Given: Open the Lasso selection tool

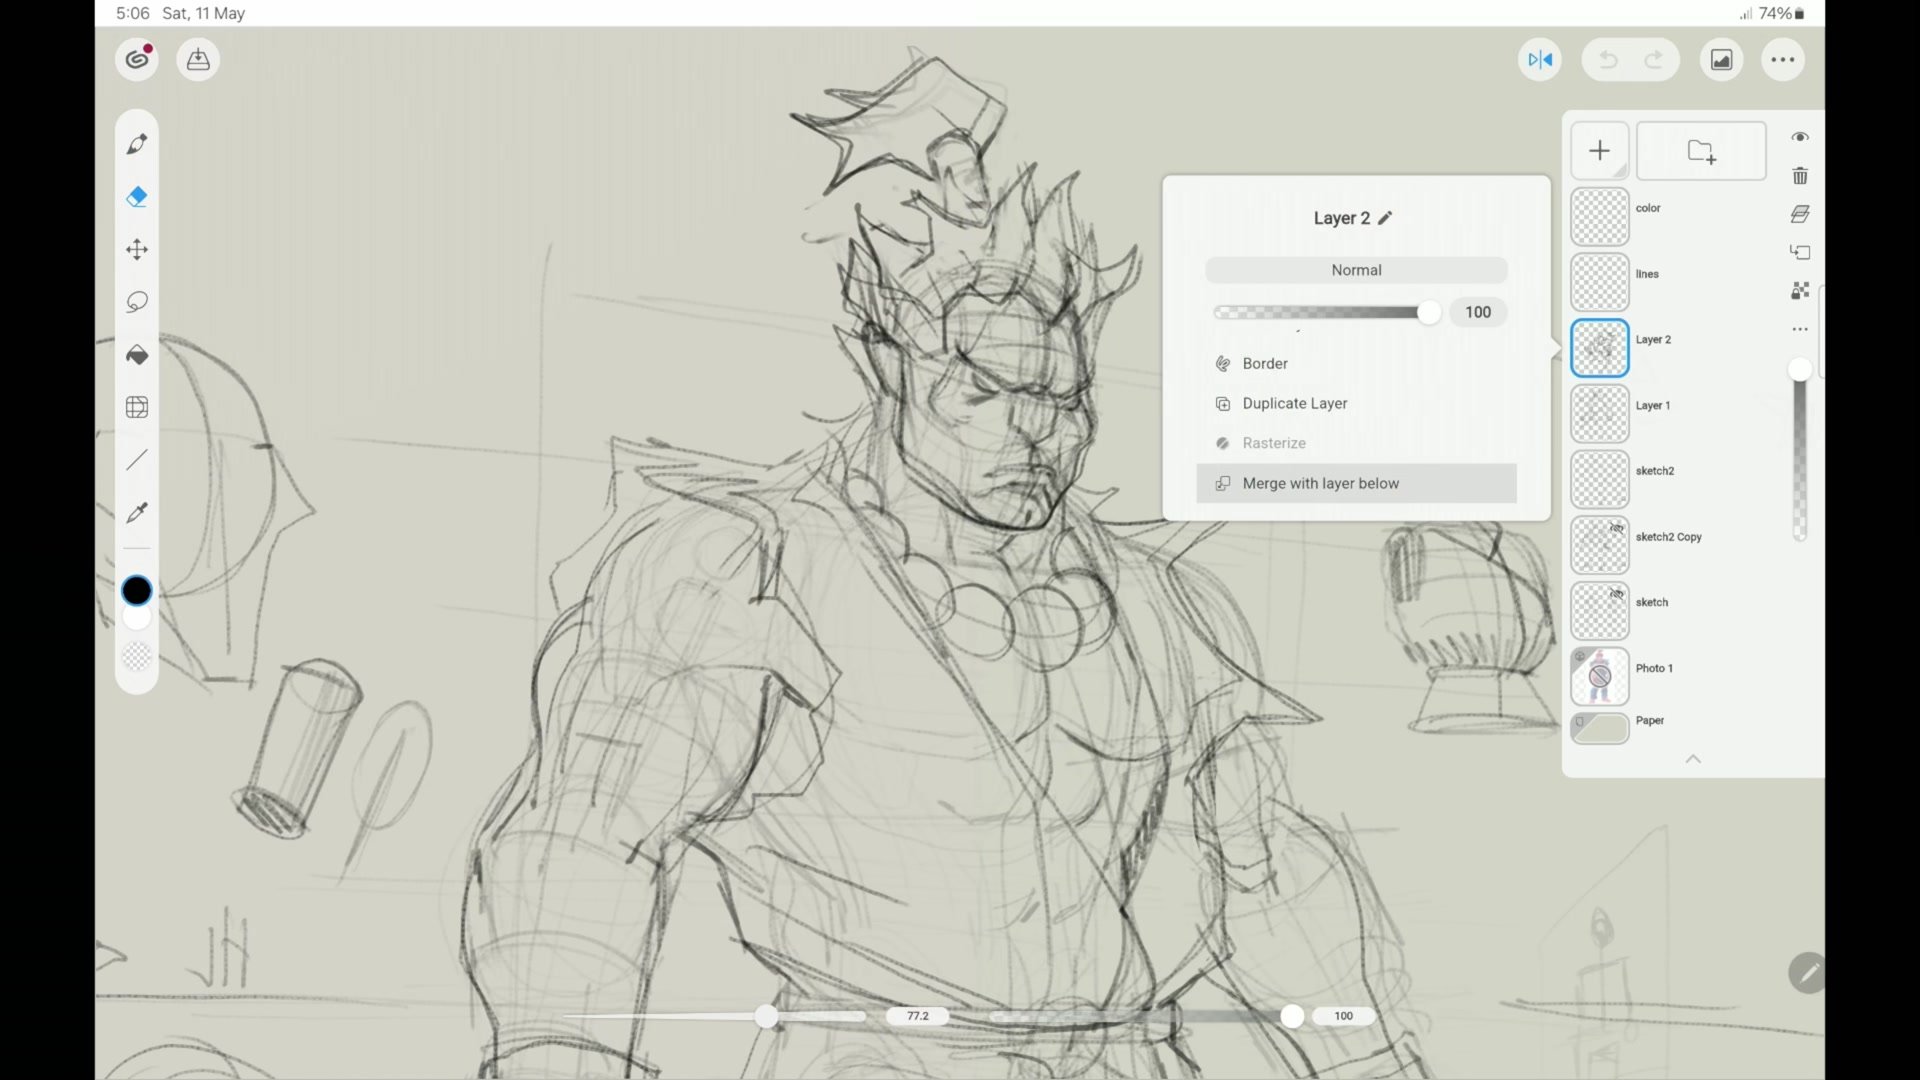Looking at the screenshot, I should (137, 301).
